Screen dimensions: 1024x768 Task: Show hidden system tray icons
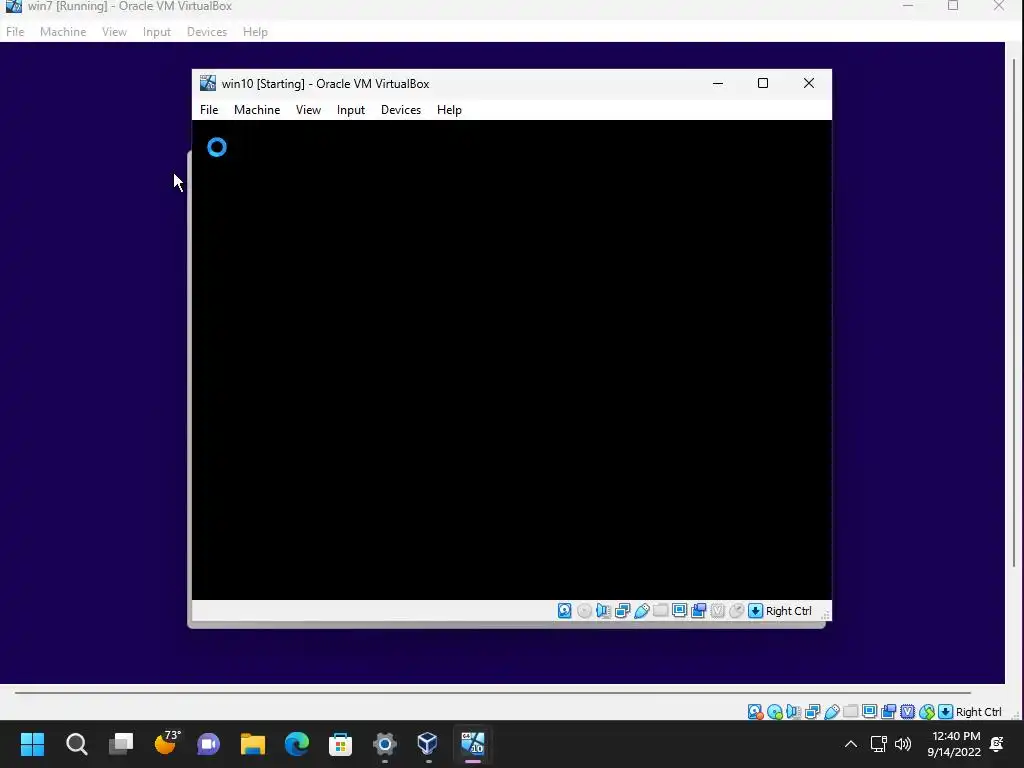850,744
